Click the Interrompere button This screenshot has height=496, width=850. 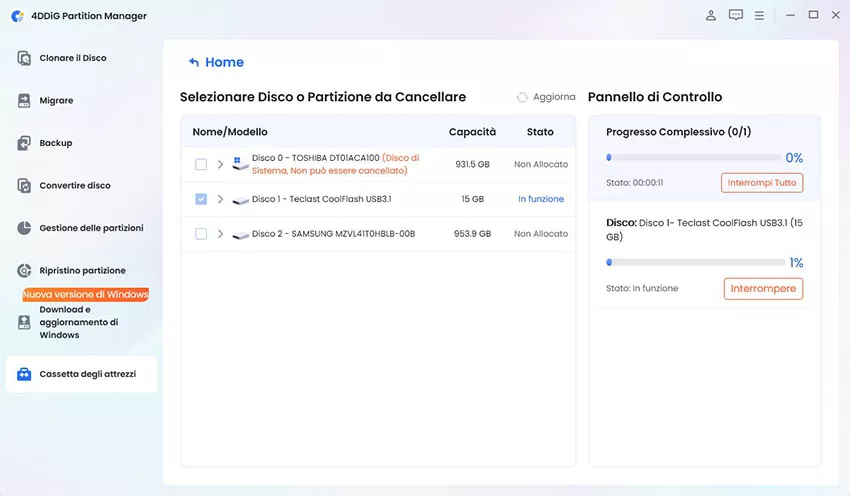pyautogui.click(x=763, y=289)
